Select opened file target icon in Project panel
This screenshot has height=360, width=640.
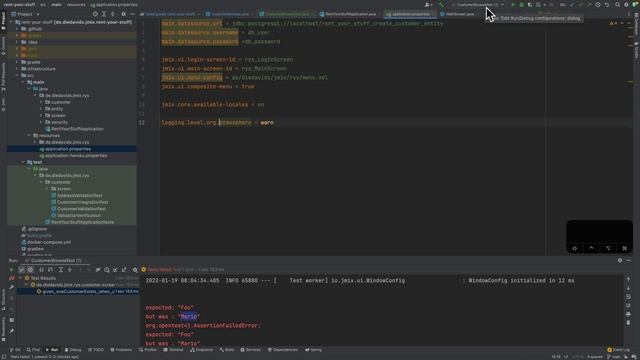(95, 14)
